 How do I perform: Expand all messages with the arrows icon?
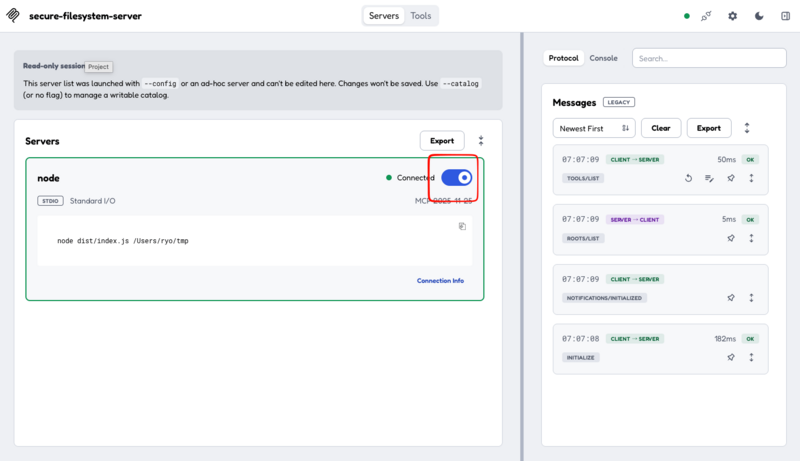[x=747, y=128]
